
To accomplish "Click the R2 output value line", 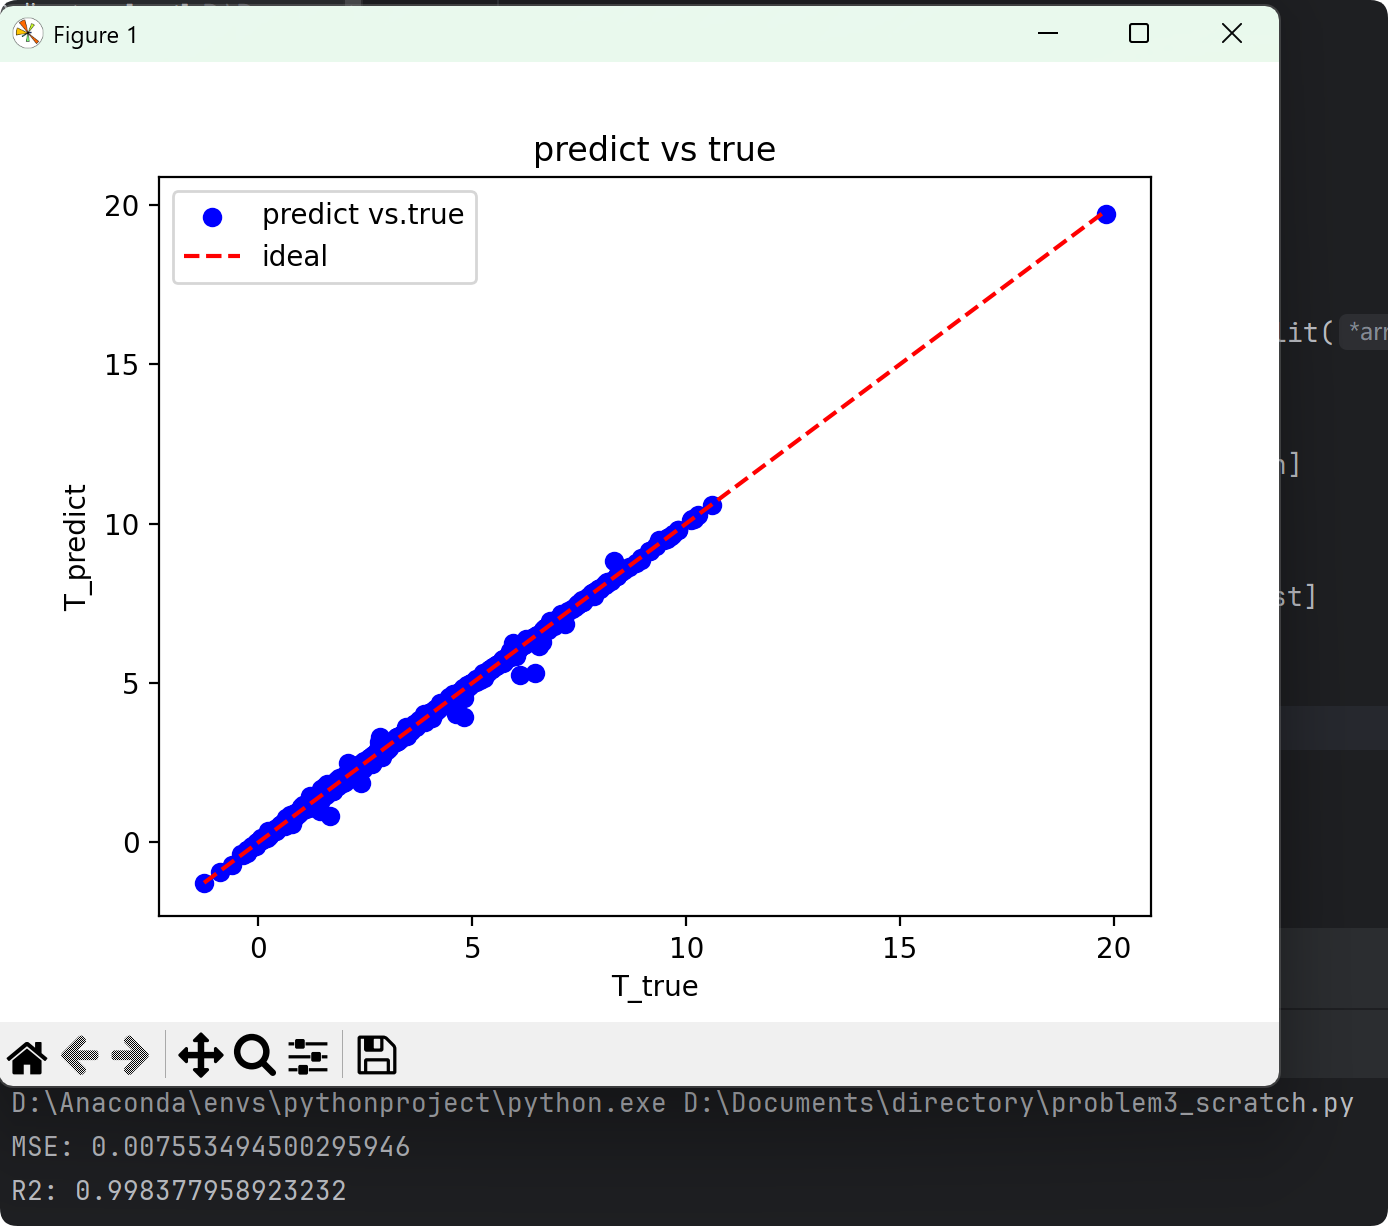I will pos(179,1191).
